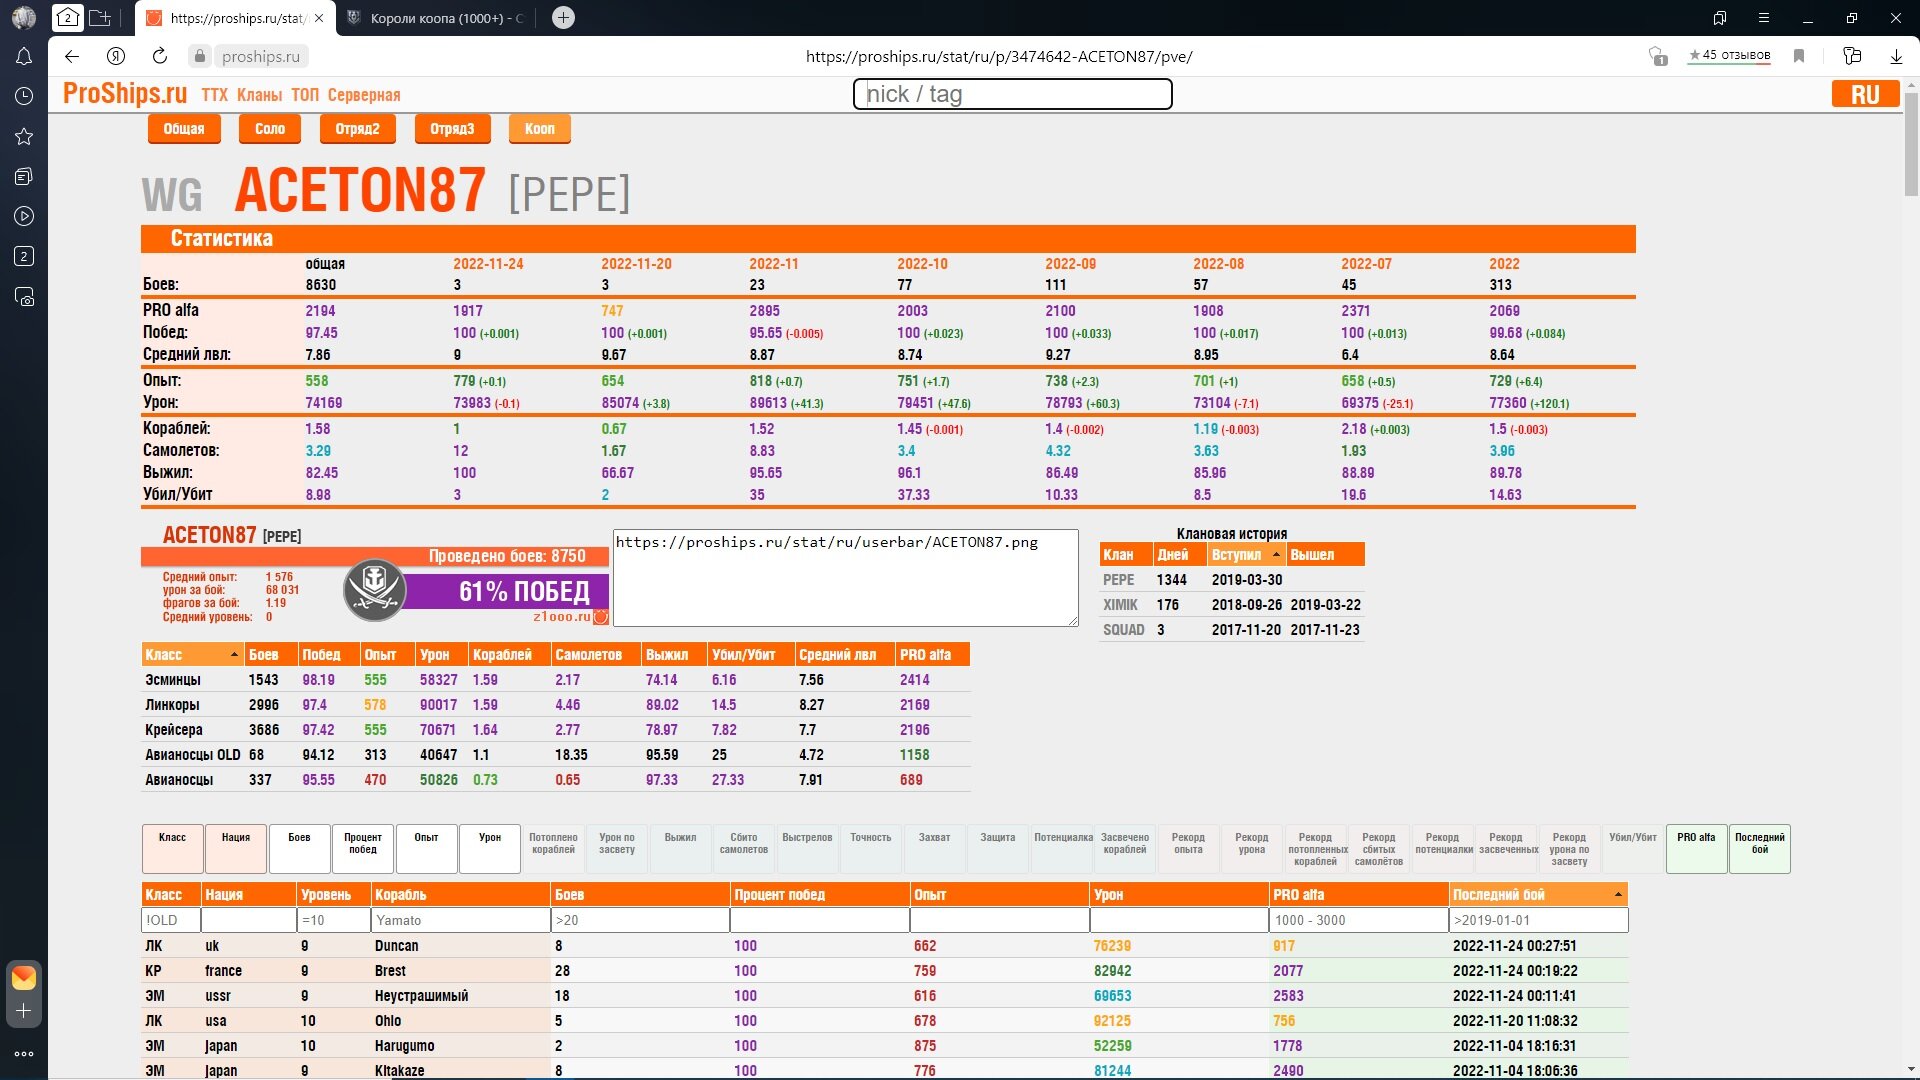This screenshot has height=1080, width=1920.
Task: Sort ship table by Процент побед
Action: (x=819, y=895)
